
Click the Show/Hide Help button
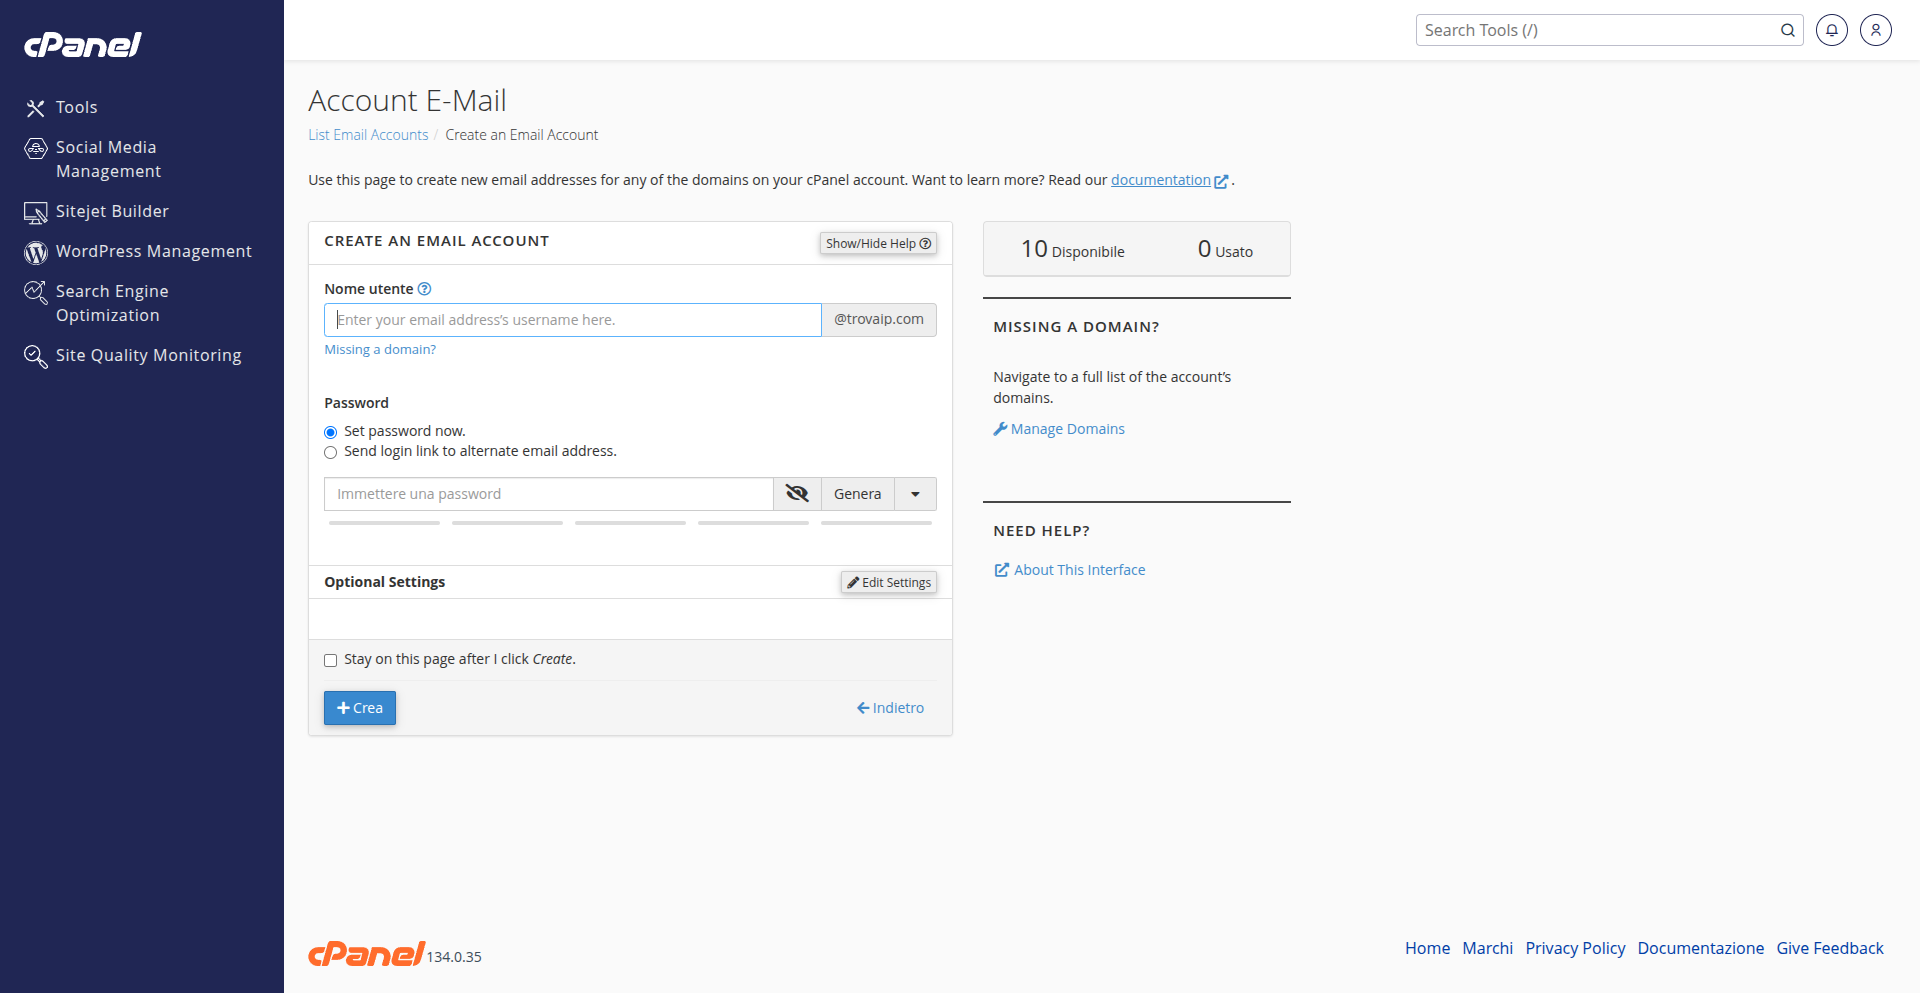point(878,243)
